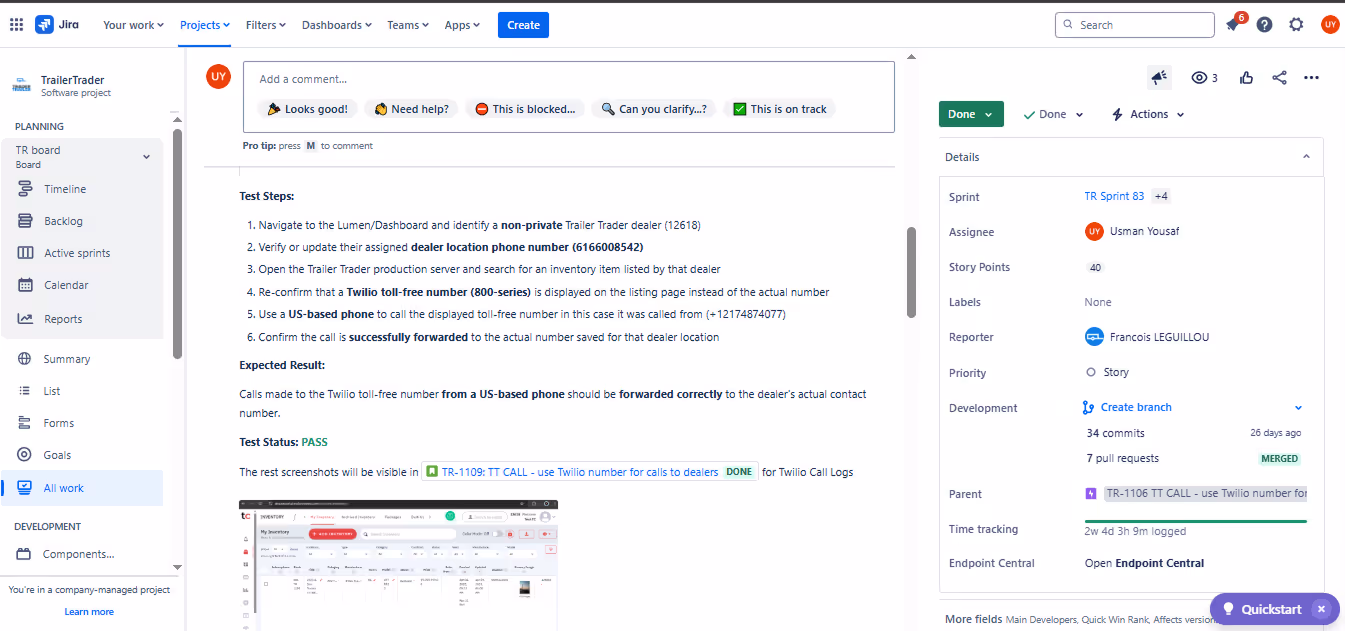
Task: Vote for this issue thumbs-up icon
Action: tap(1246, 77)
